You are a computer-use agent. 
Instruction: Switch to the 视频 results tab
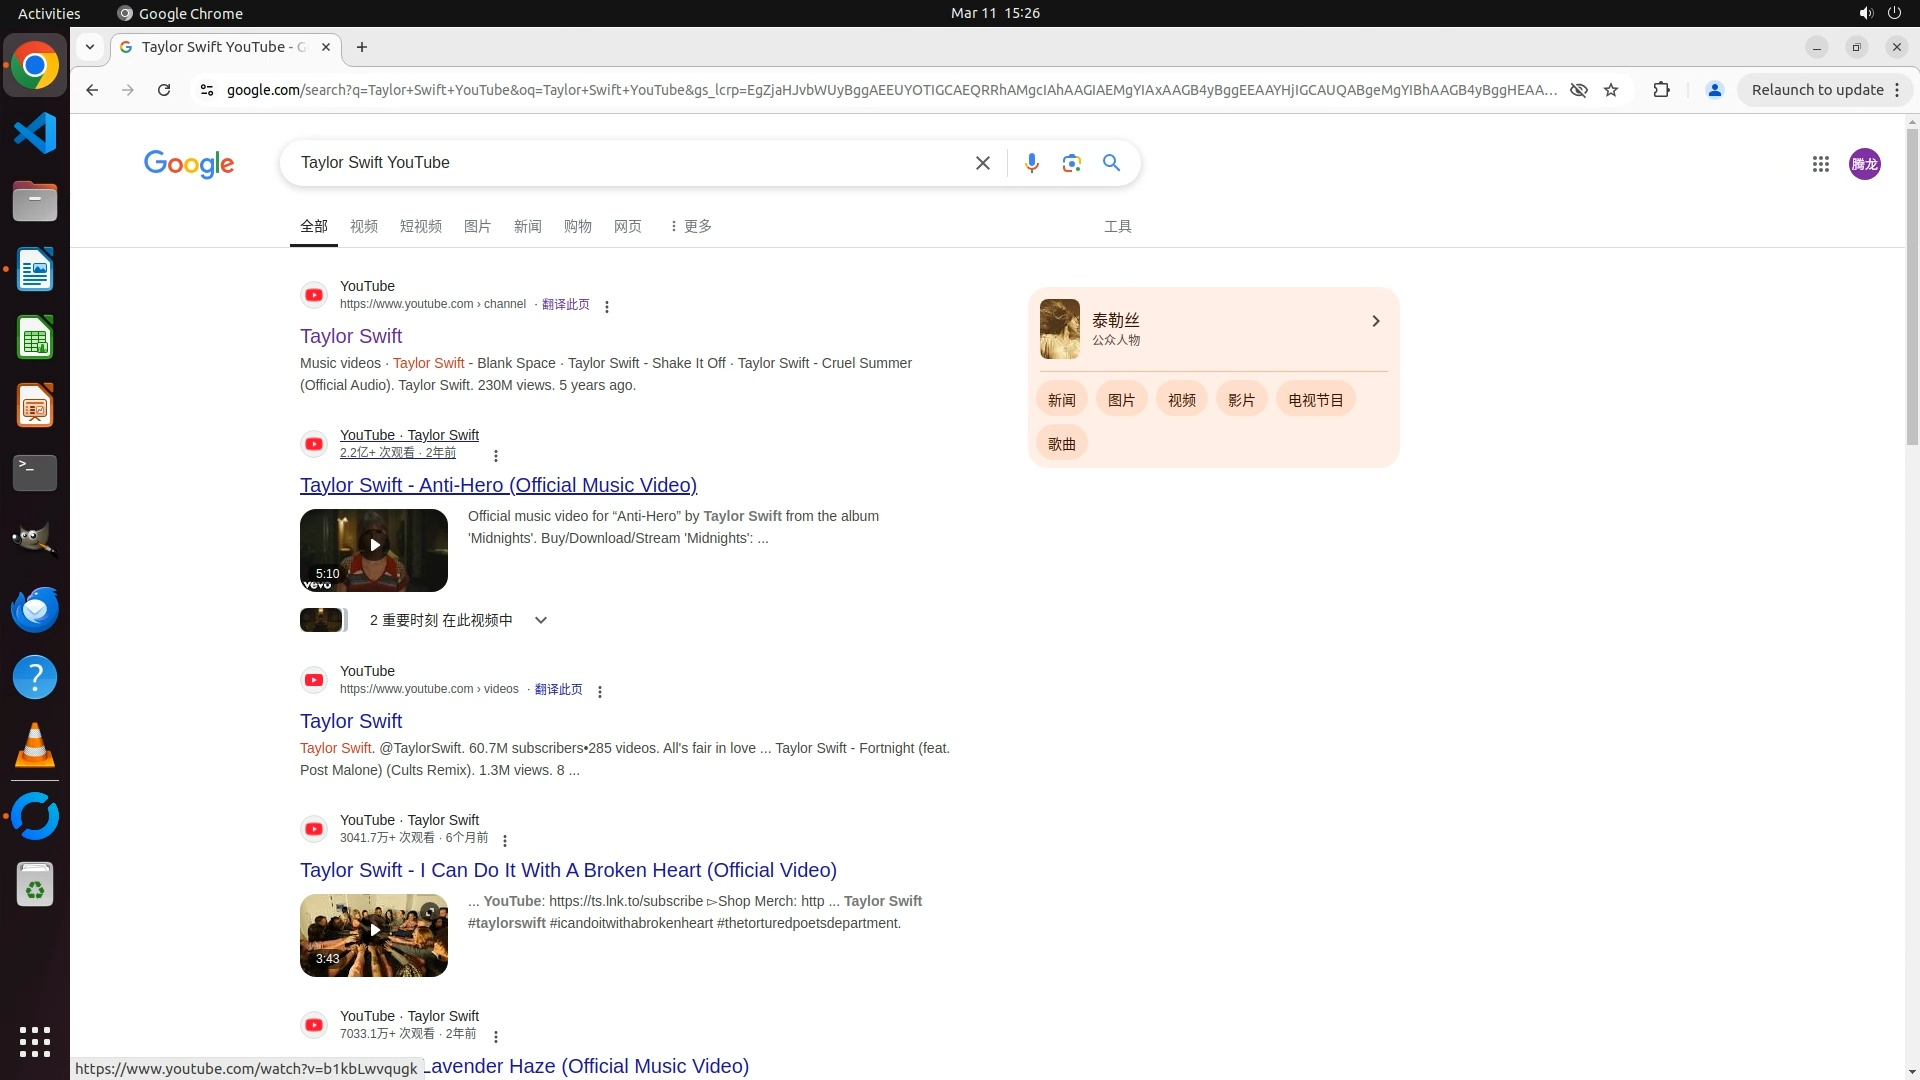(363, 226)
